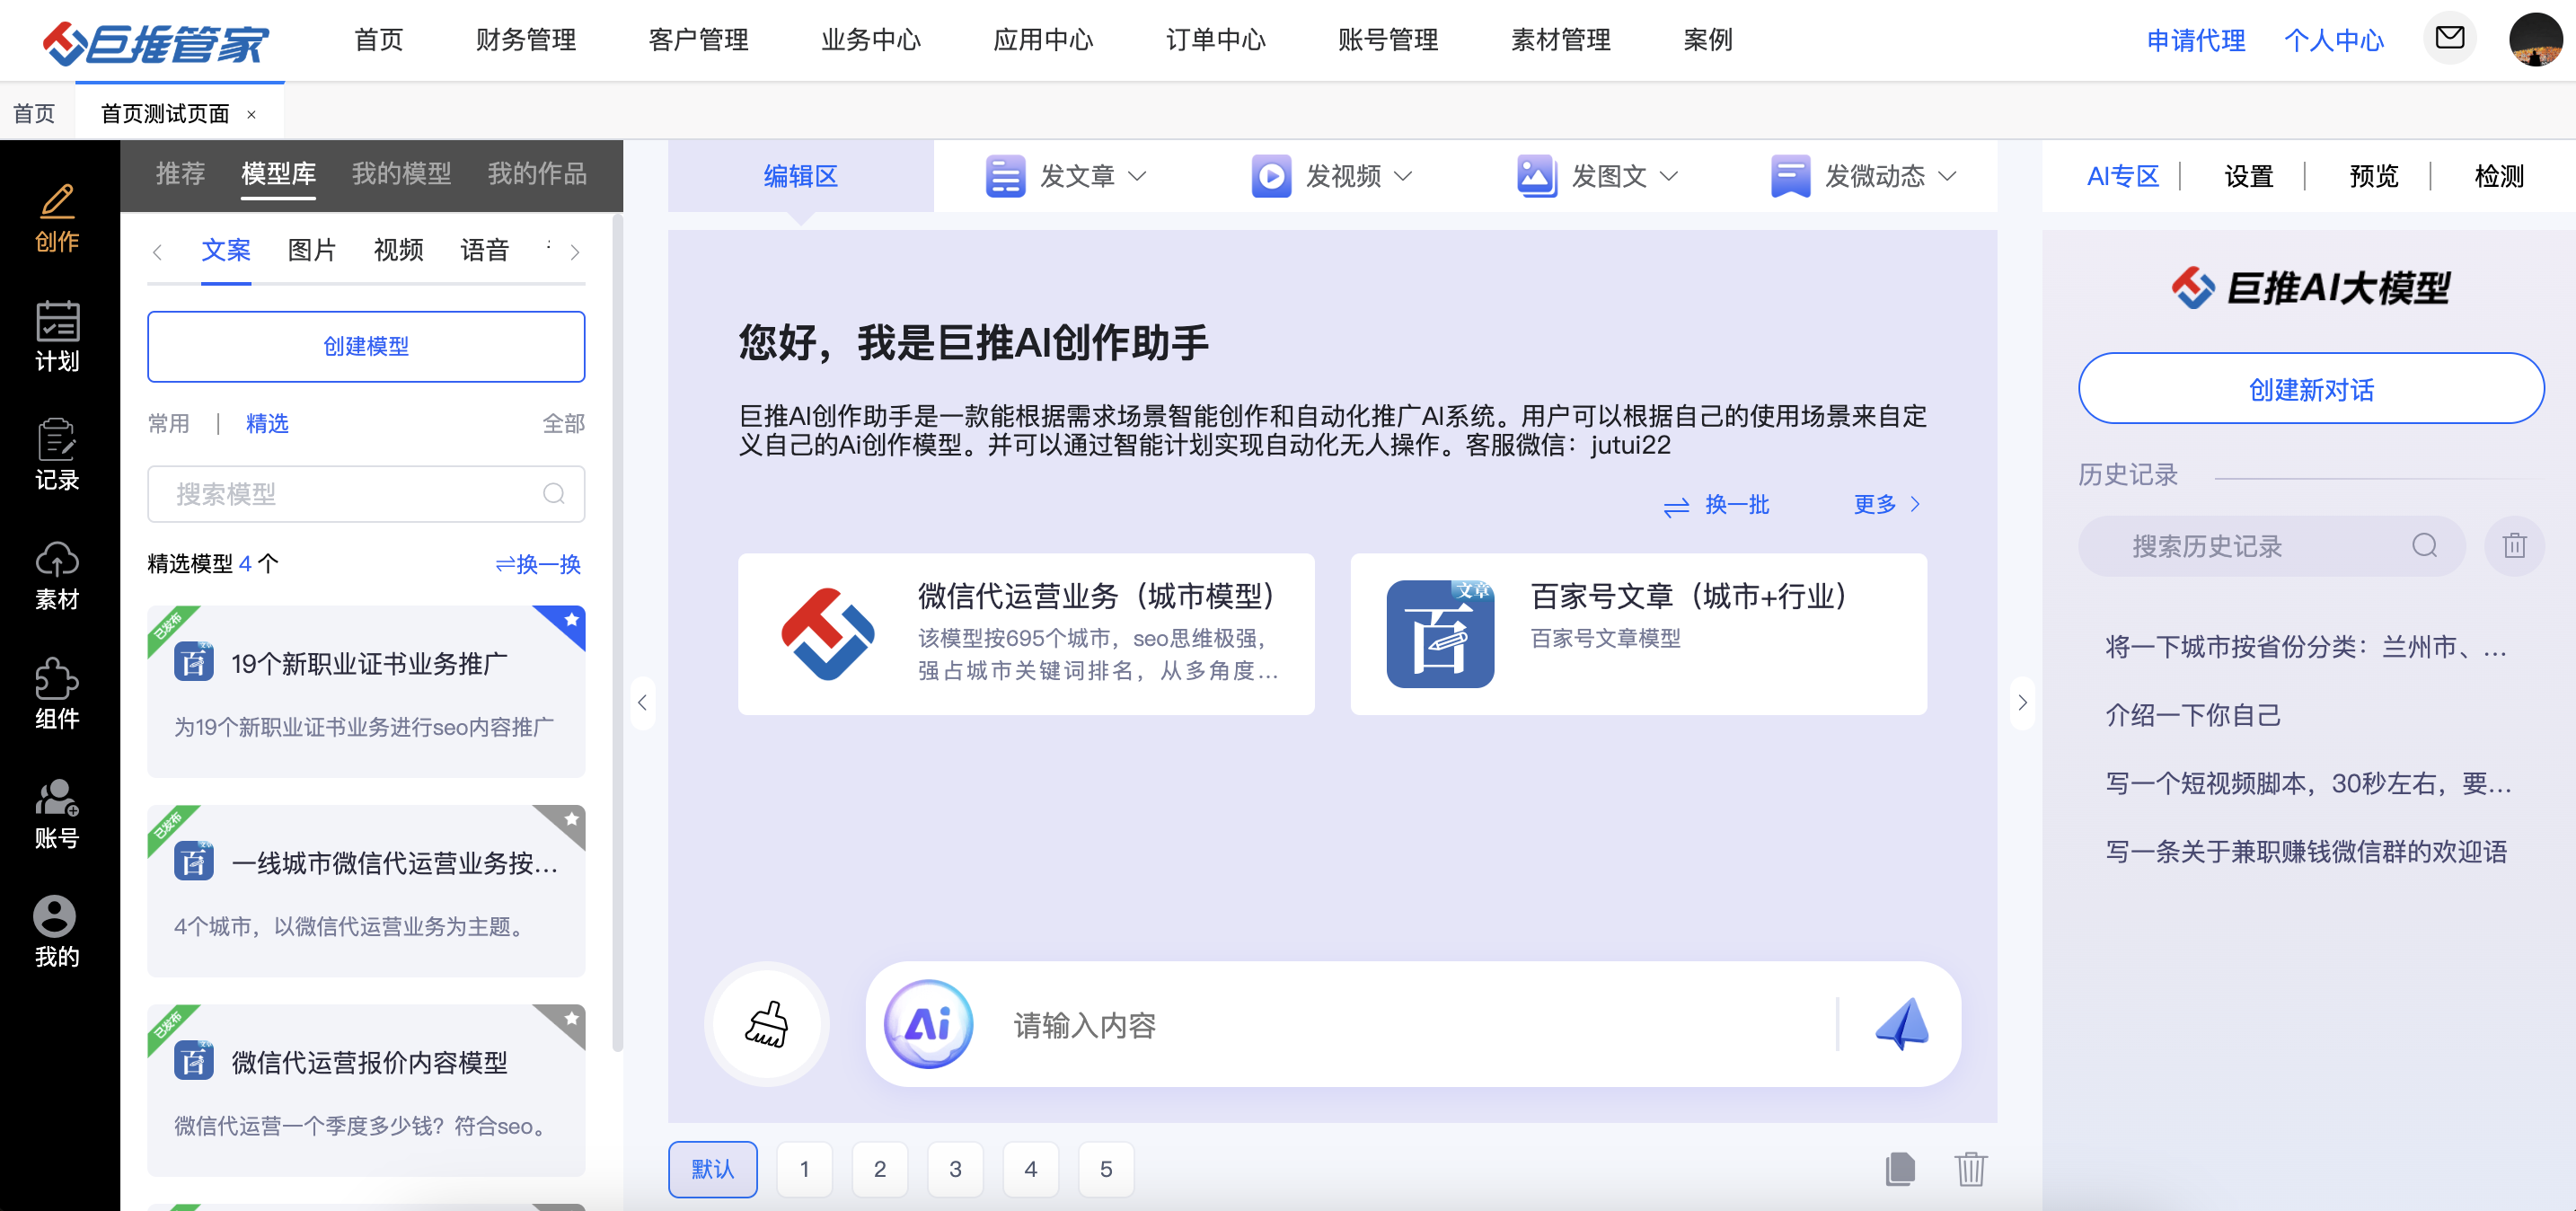Click the trash icon below the editor

point(1971,1168)
